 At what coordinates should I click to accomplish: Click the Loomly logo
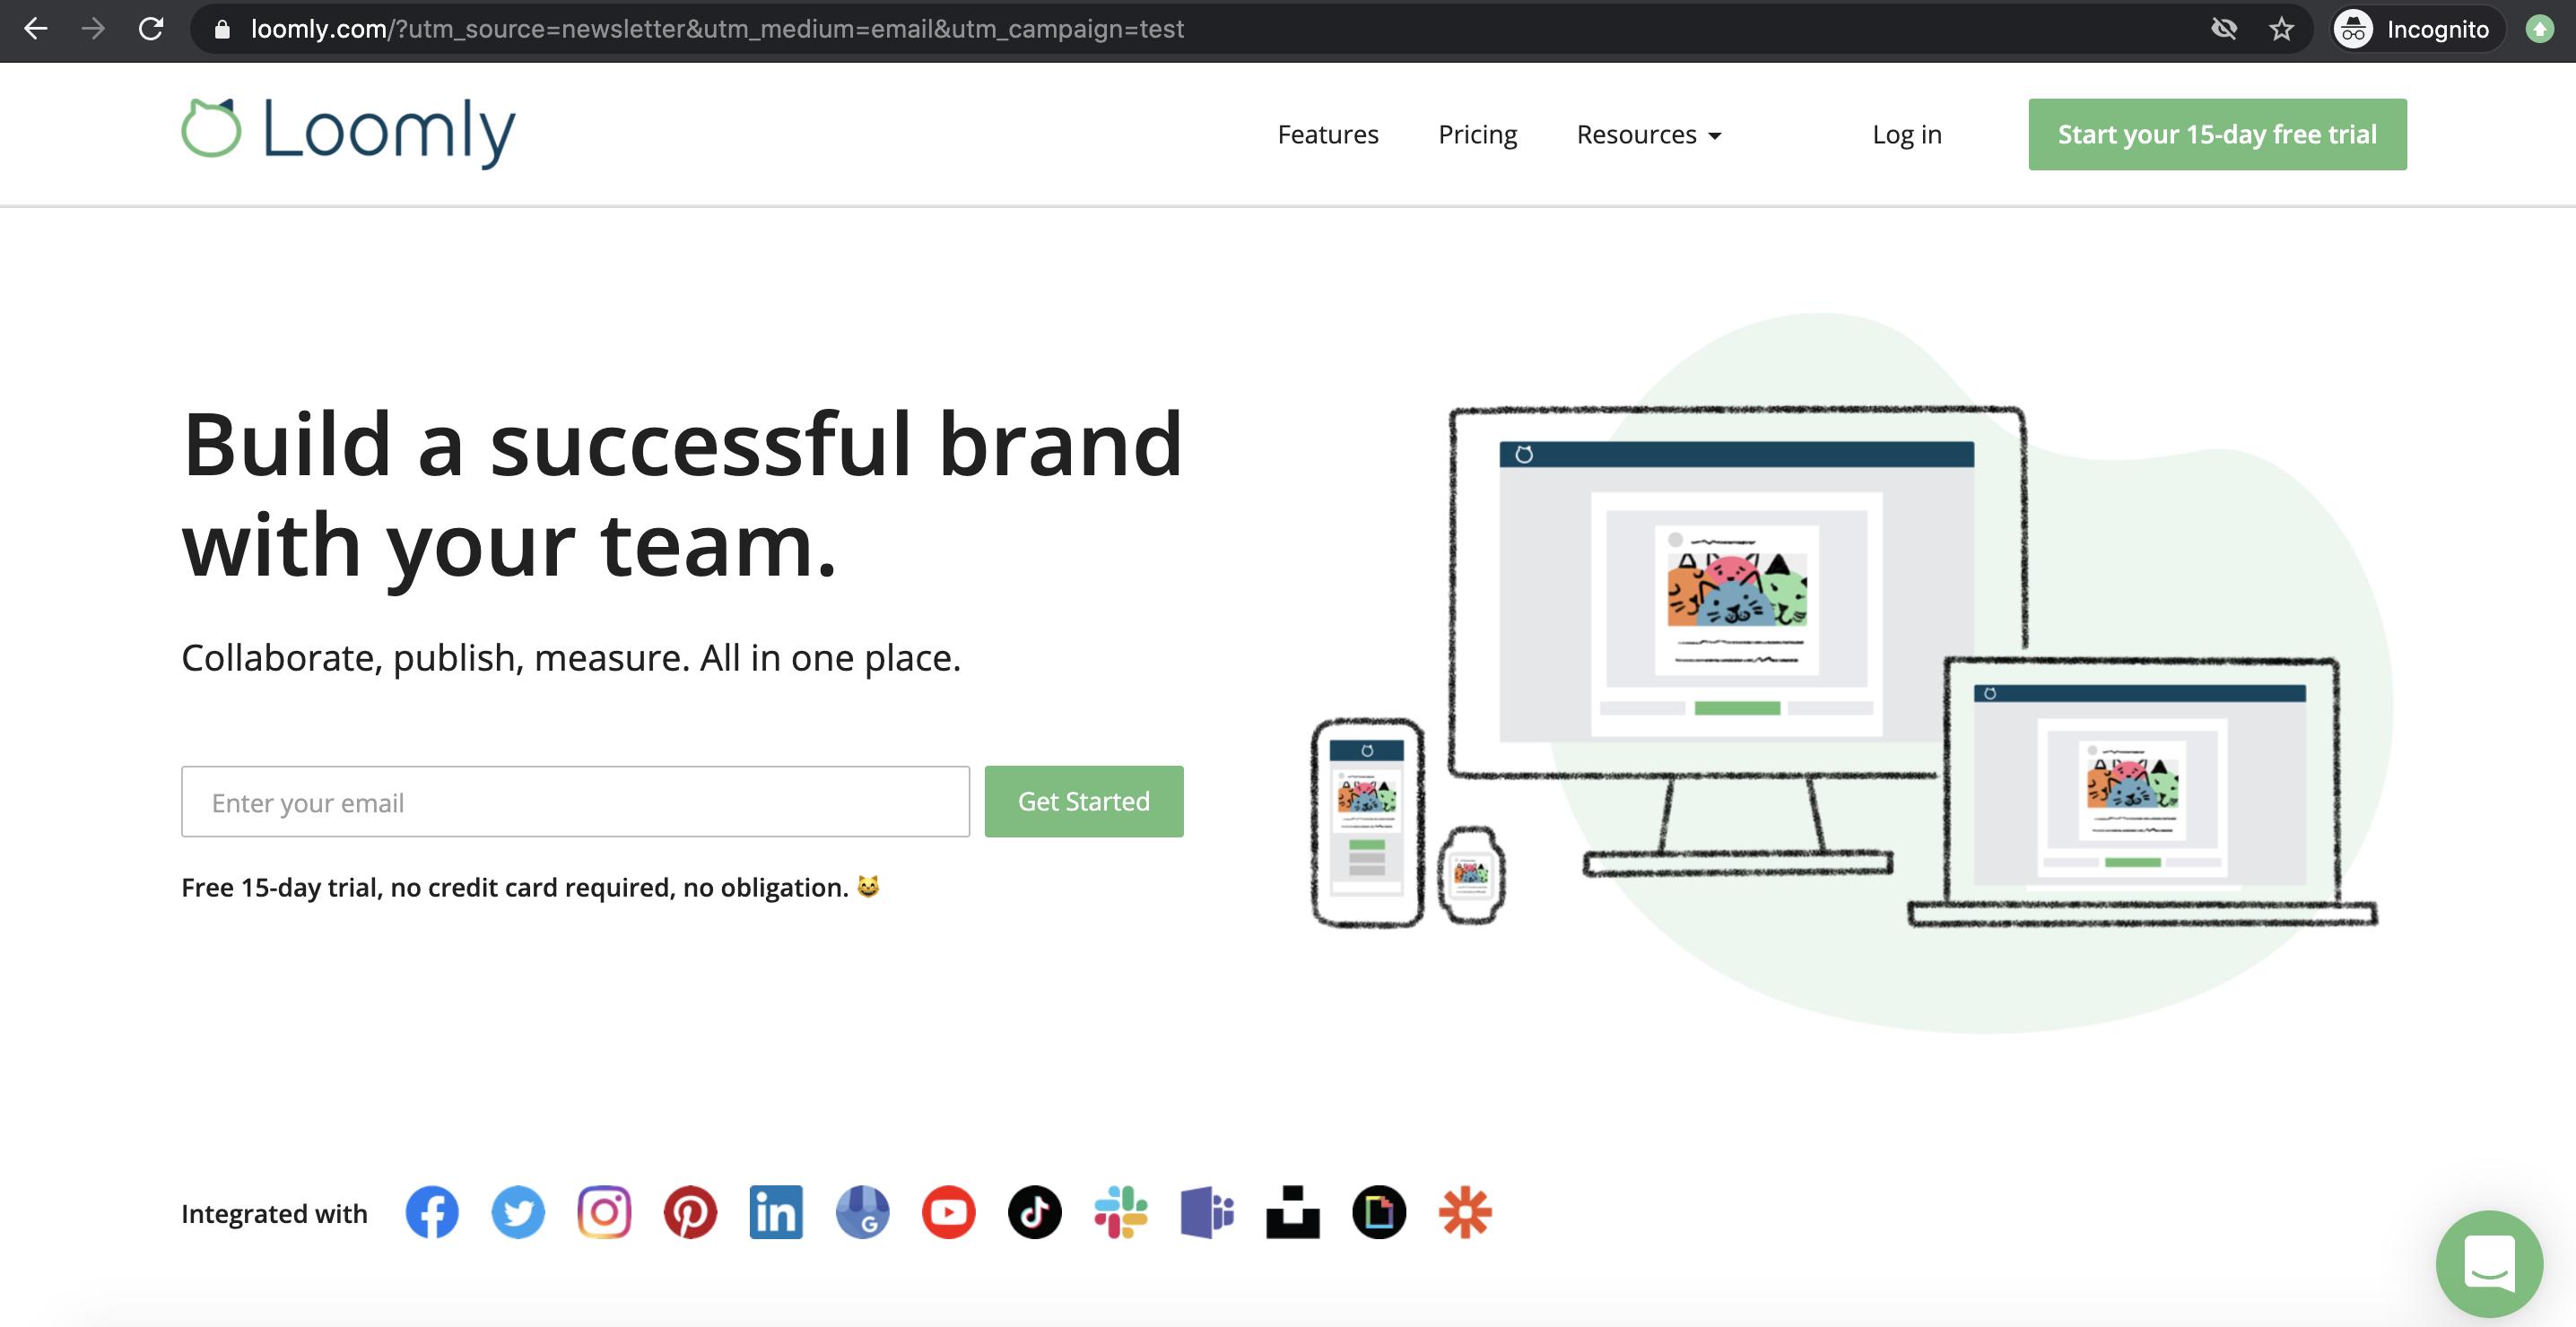click(348, 131)
